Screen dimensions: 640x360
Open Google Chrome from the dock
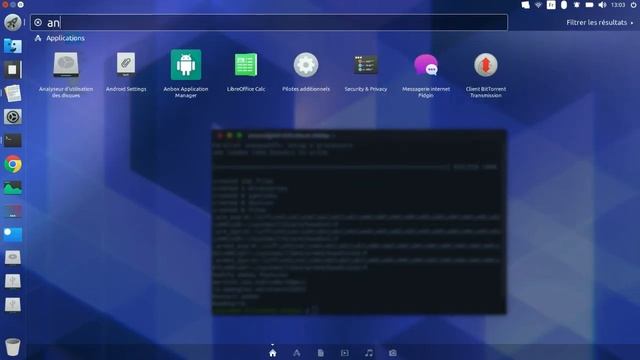(13, 164)
